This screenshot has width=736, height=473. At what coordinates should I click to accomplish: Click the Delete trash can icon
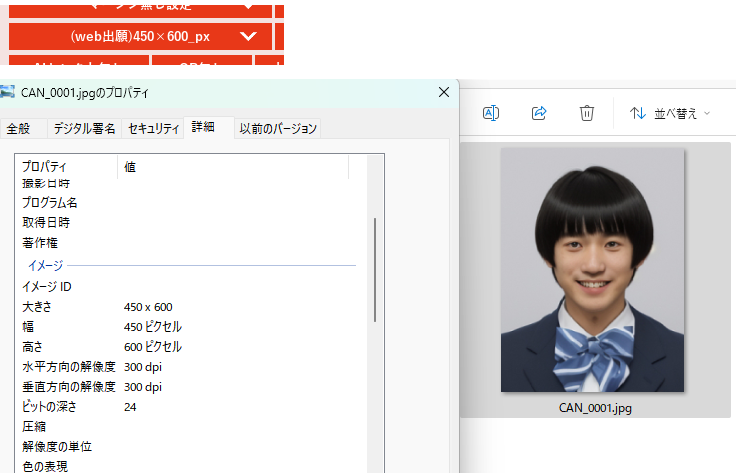pyautogui.click(x=588, y=113)
